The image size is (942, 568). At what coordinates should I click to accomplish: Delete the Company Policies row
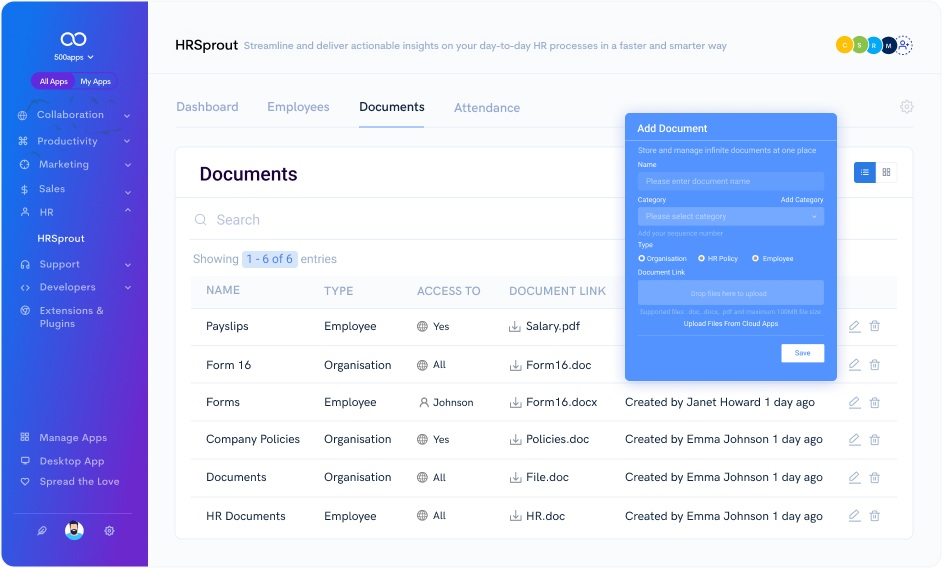(x=875, y=440)
